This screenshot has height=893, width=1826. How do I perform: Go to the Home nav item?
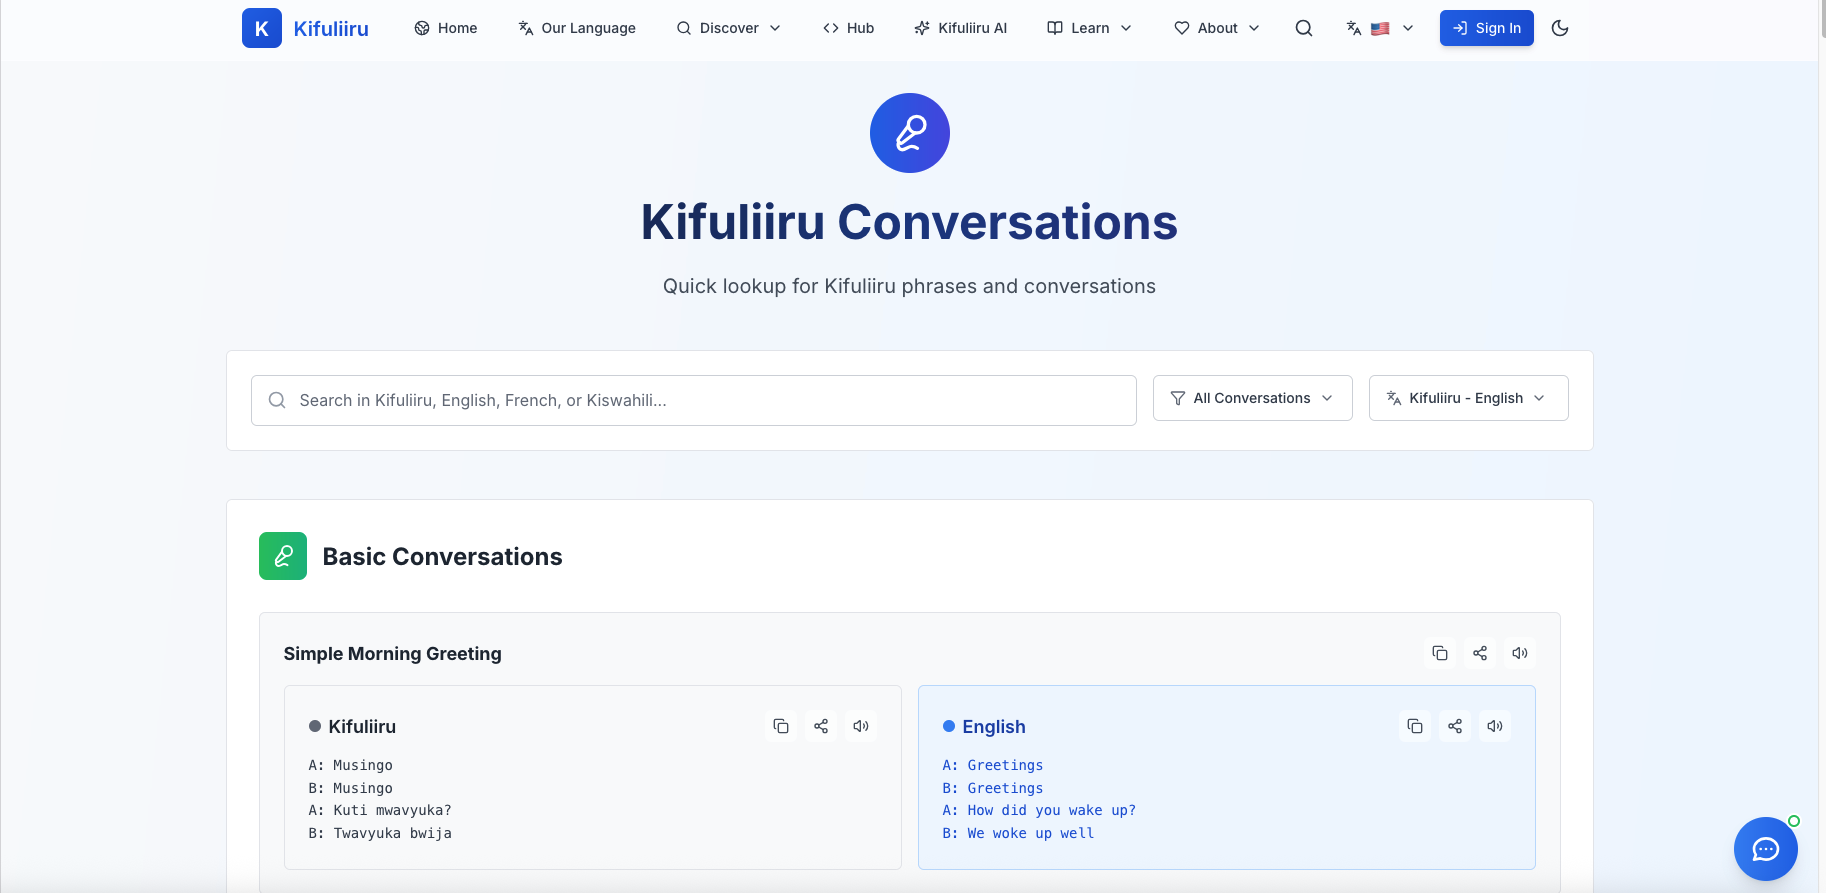point(446,28)
